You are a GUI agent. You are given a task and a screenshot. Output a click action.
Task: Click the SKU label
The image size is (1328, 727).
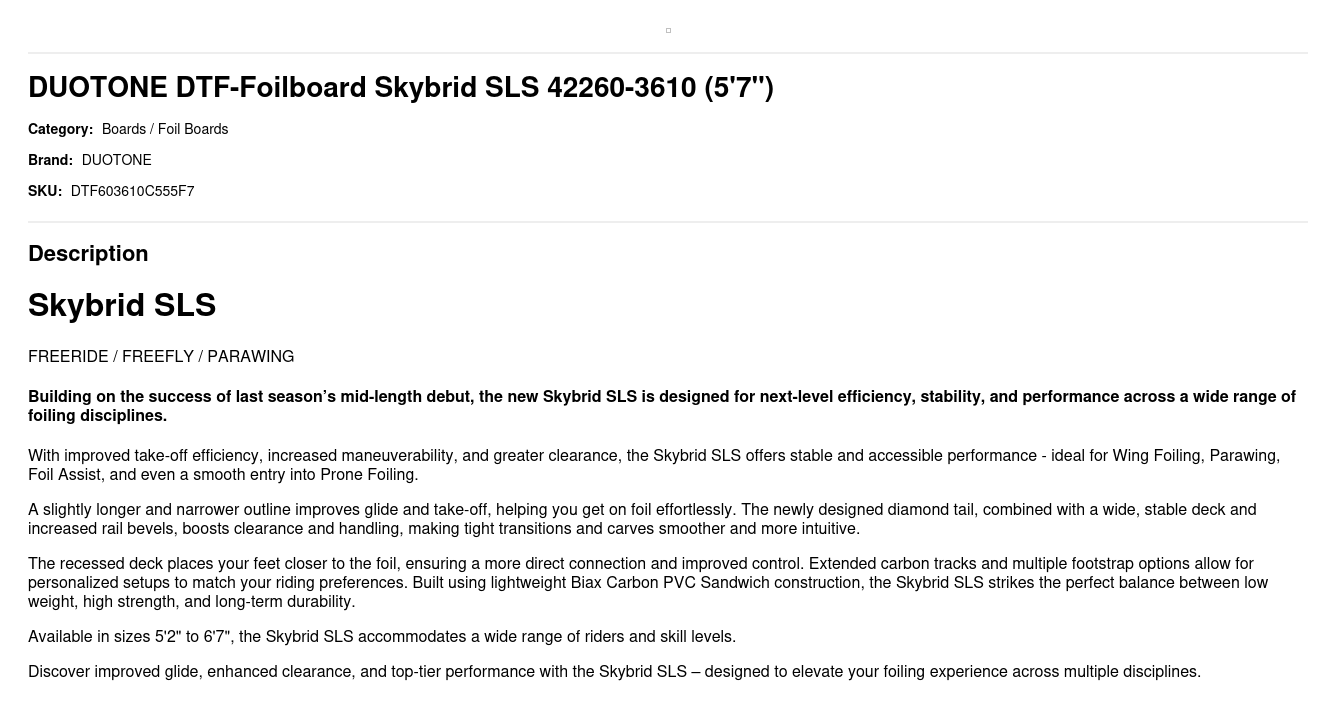pyautogui.click(x=45, y=191)
